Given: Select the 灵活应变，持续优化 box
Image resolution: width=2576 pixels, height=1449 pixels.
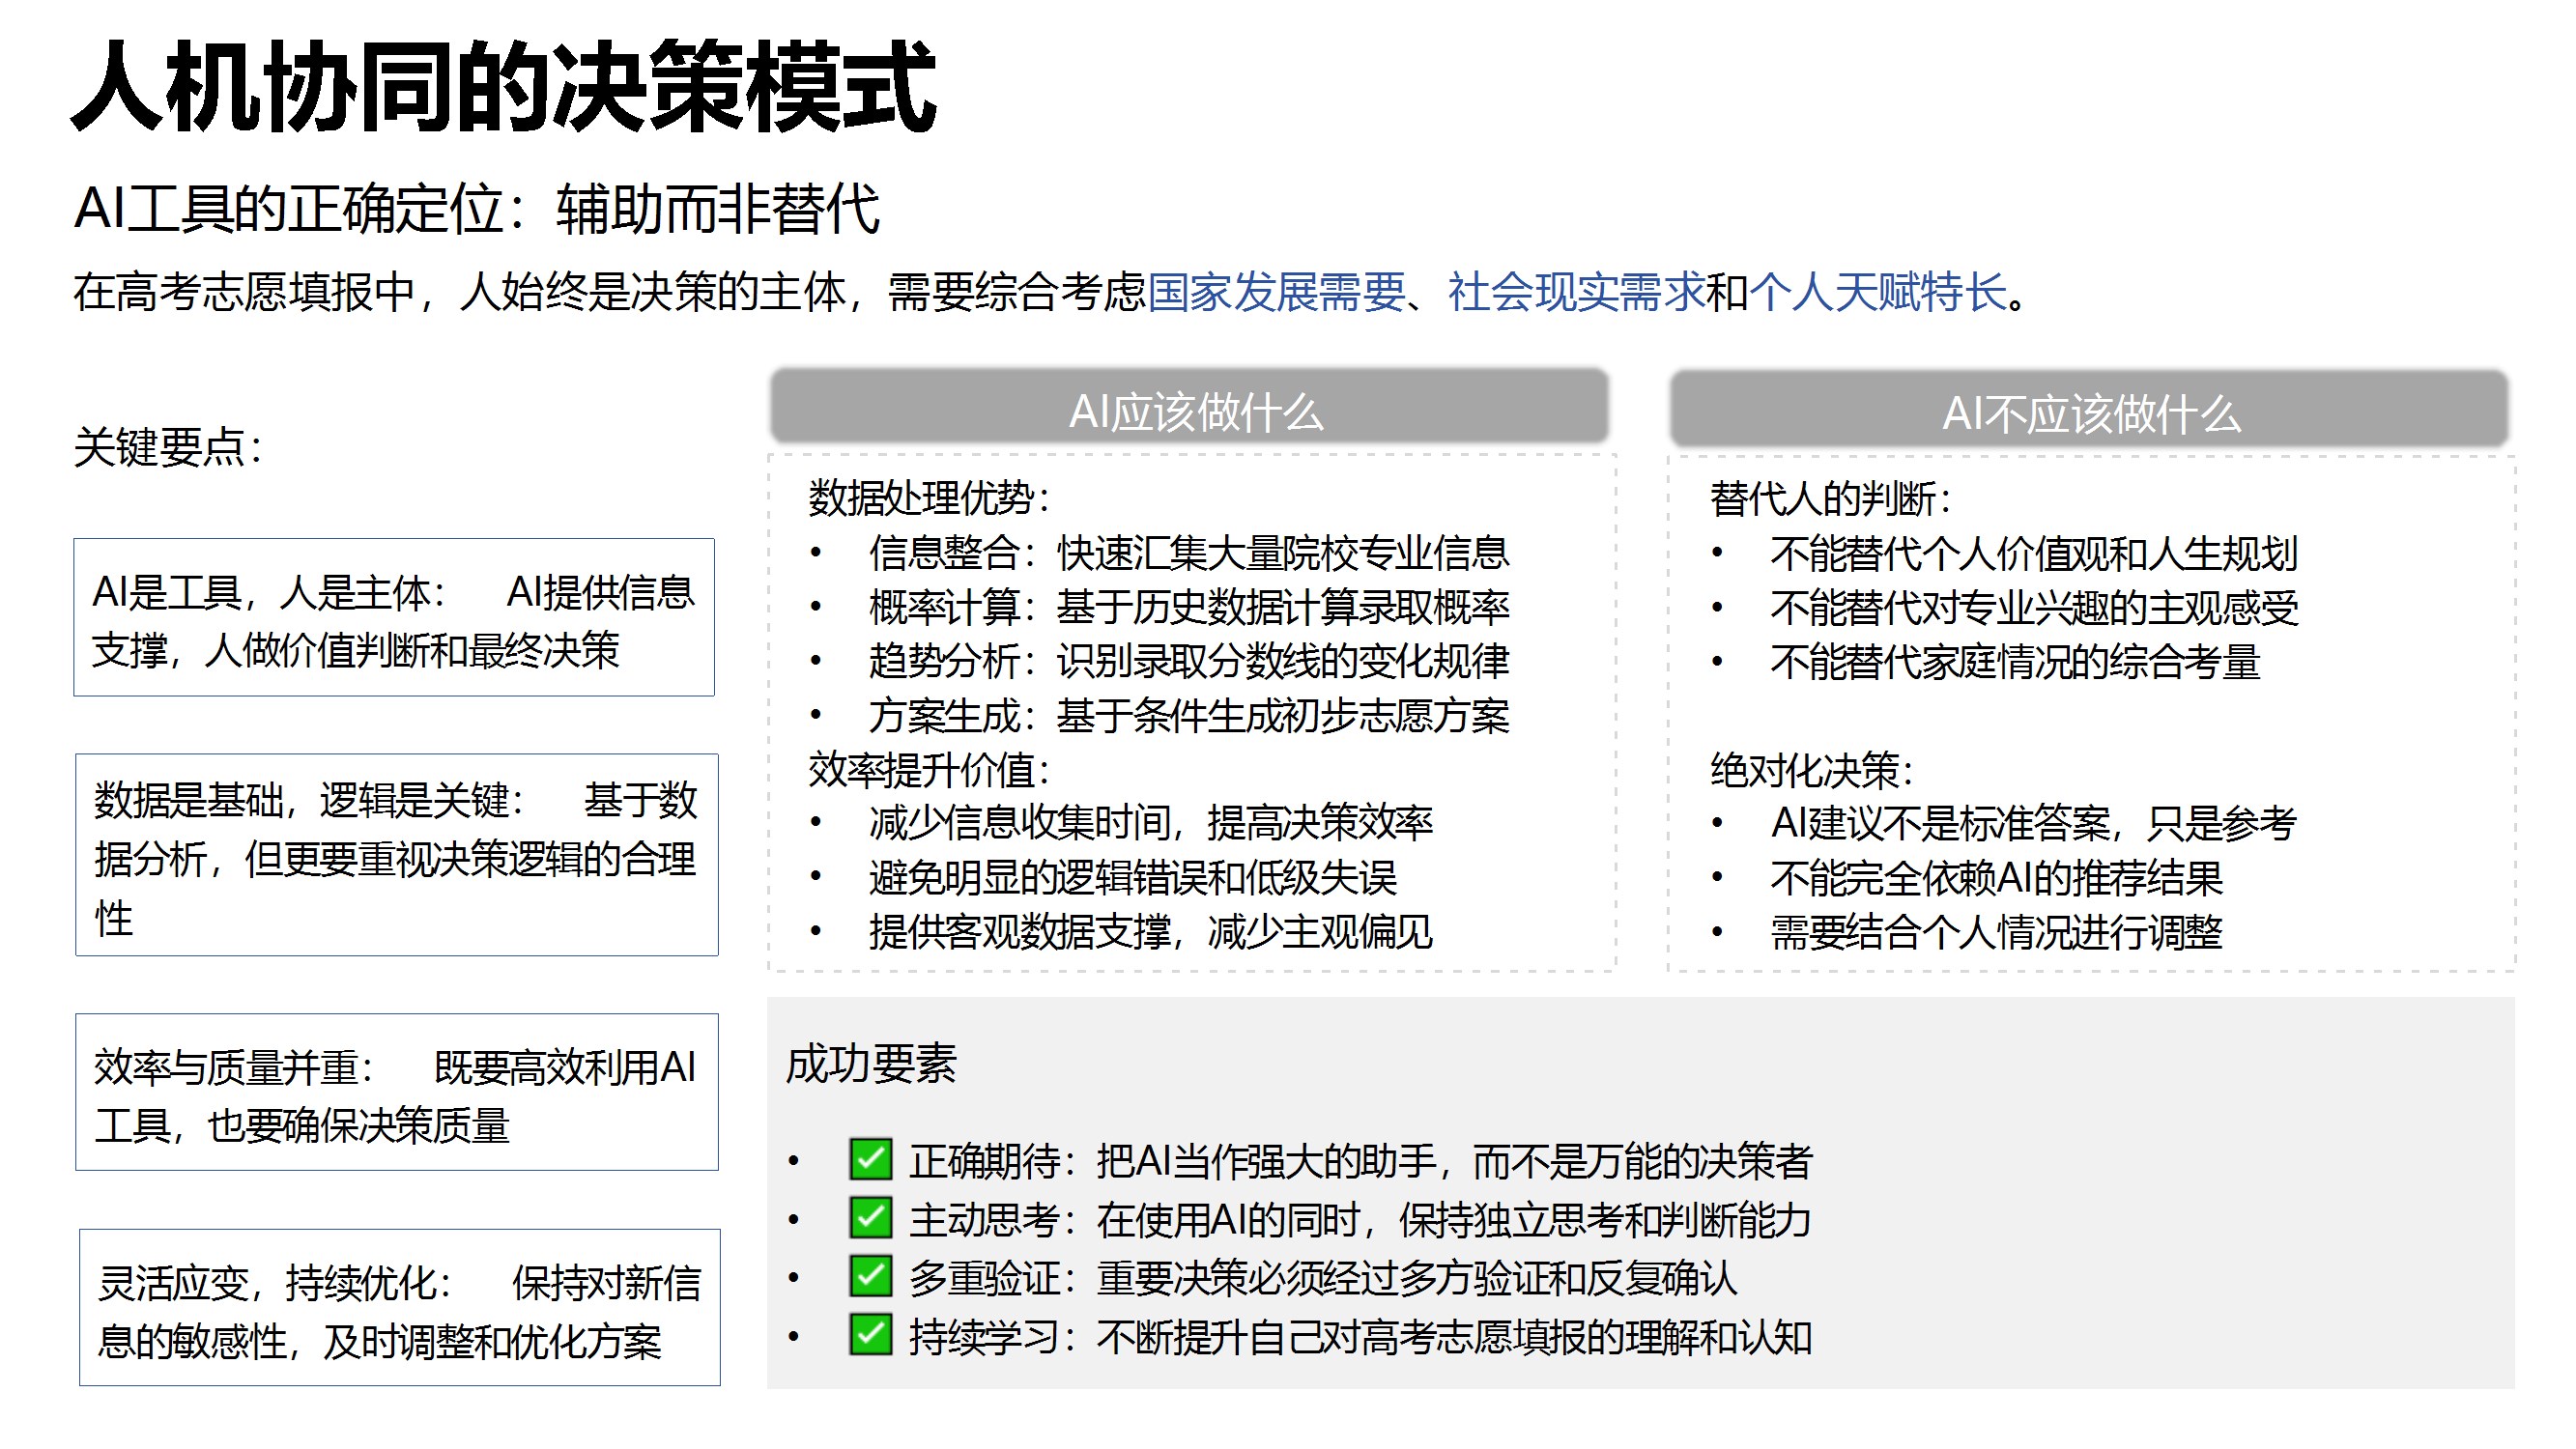Looking at the screenshot, I should [x=399, y=1309].
